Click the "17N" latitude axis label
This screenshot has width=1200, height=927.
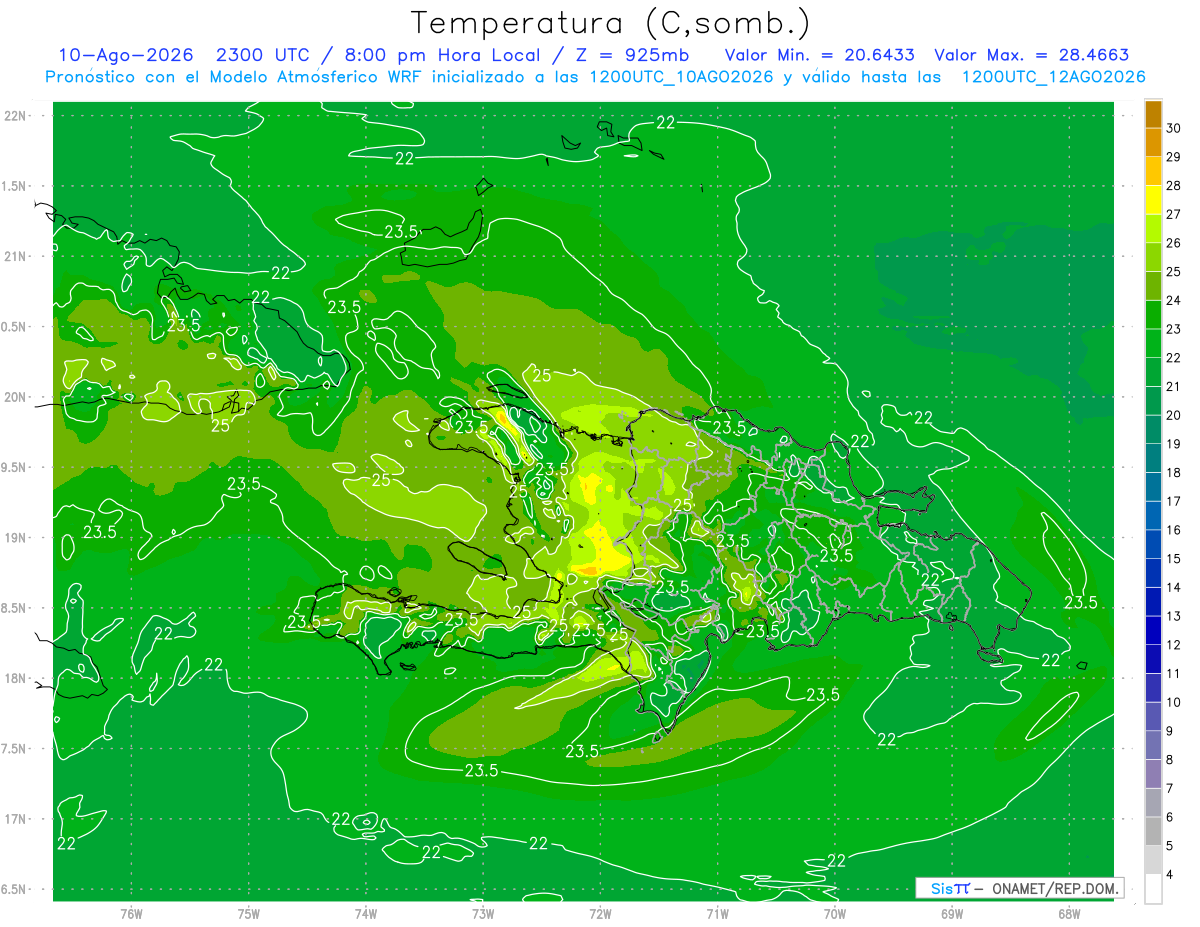[16, 819]
